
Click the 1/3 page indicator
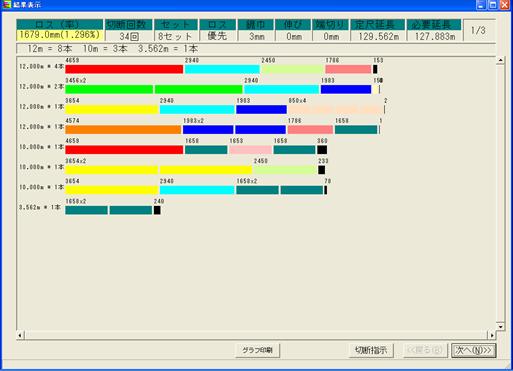coord(478,30)
